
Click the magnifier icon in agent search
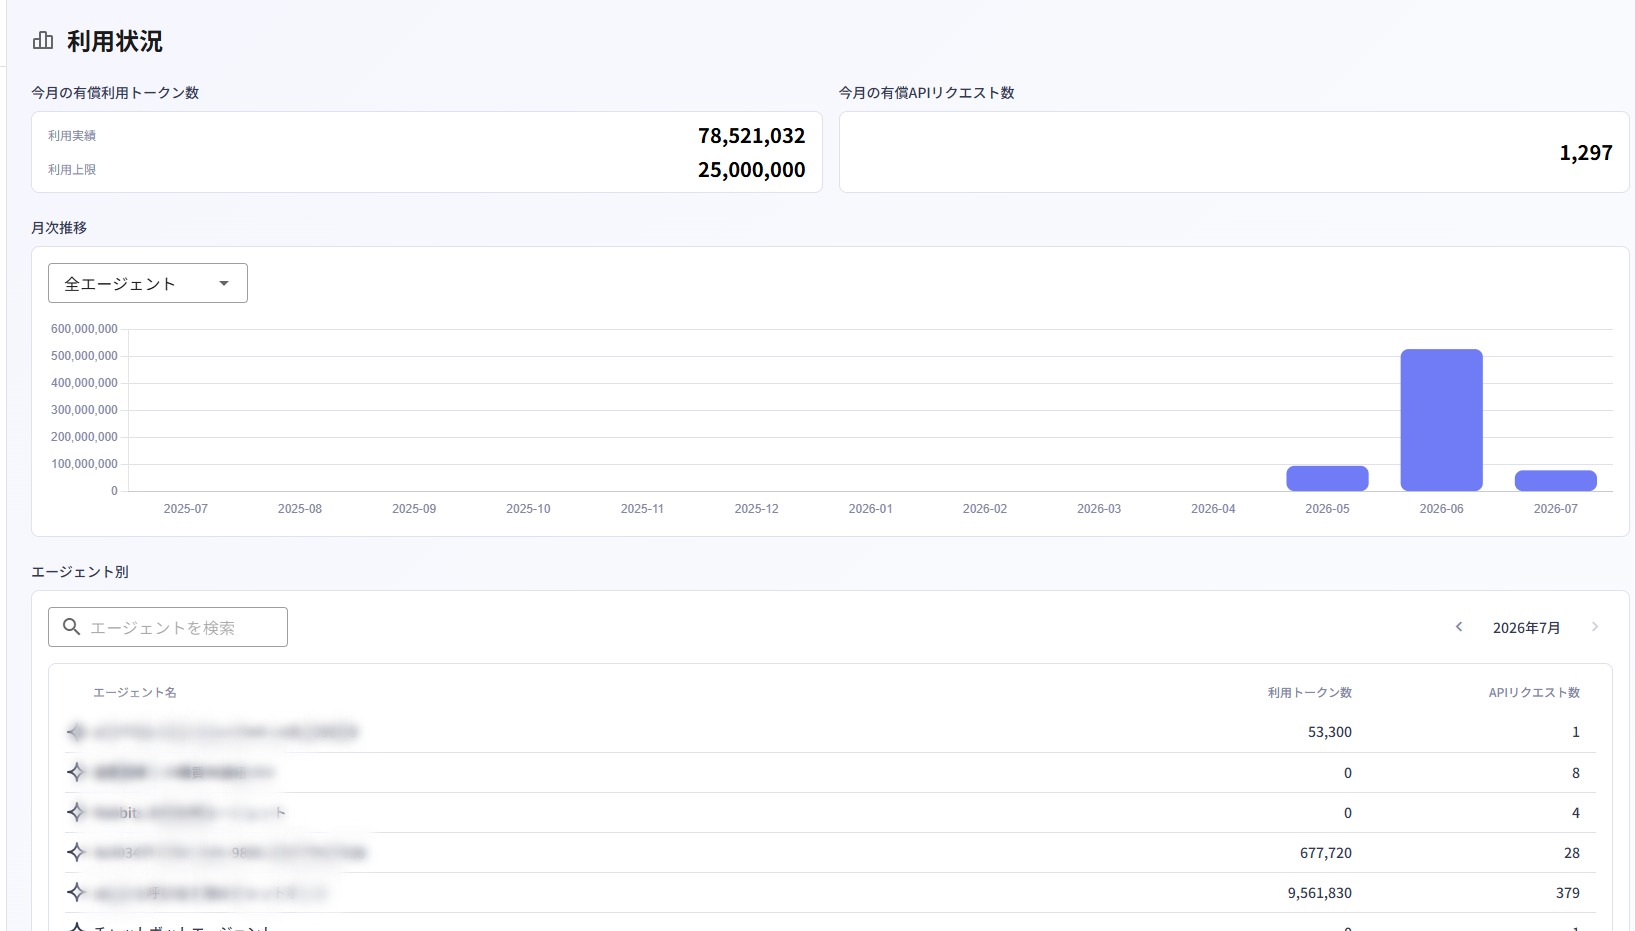tap(71, 627)
